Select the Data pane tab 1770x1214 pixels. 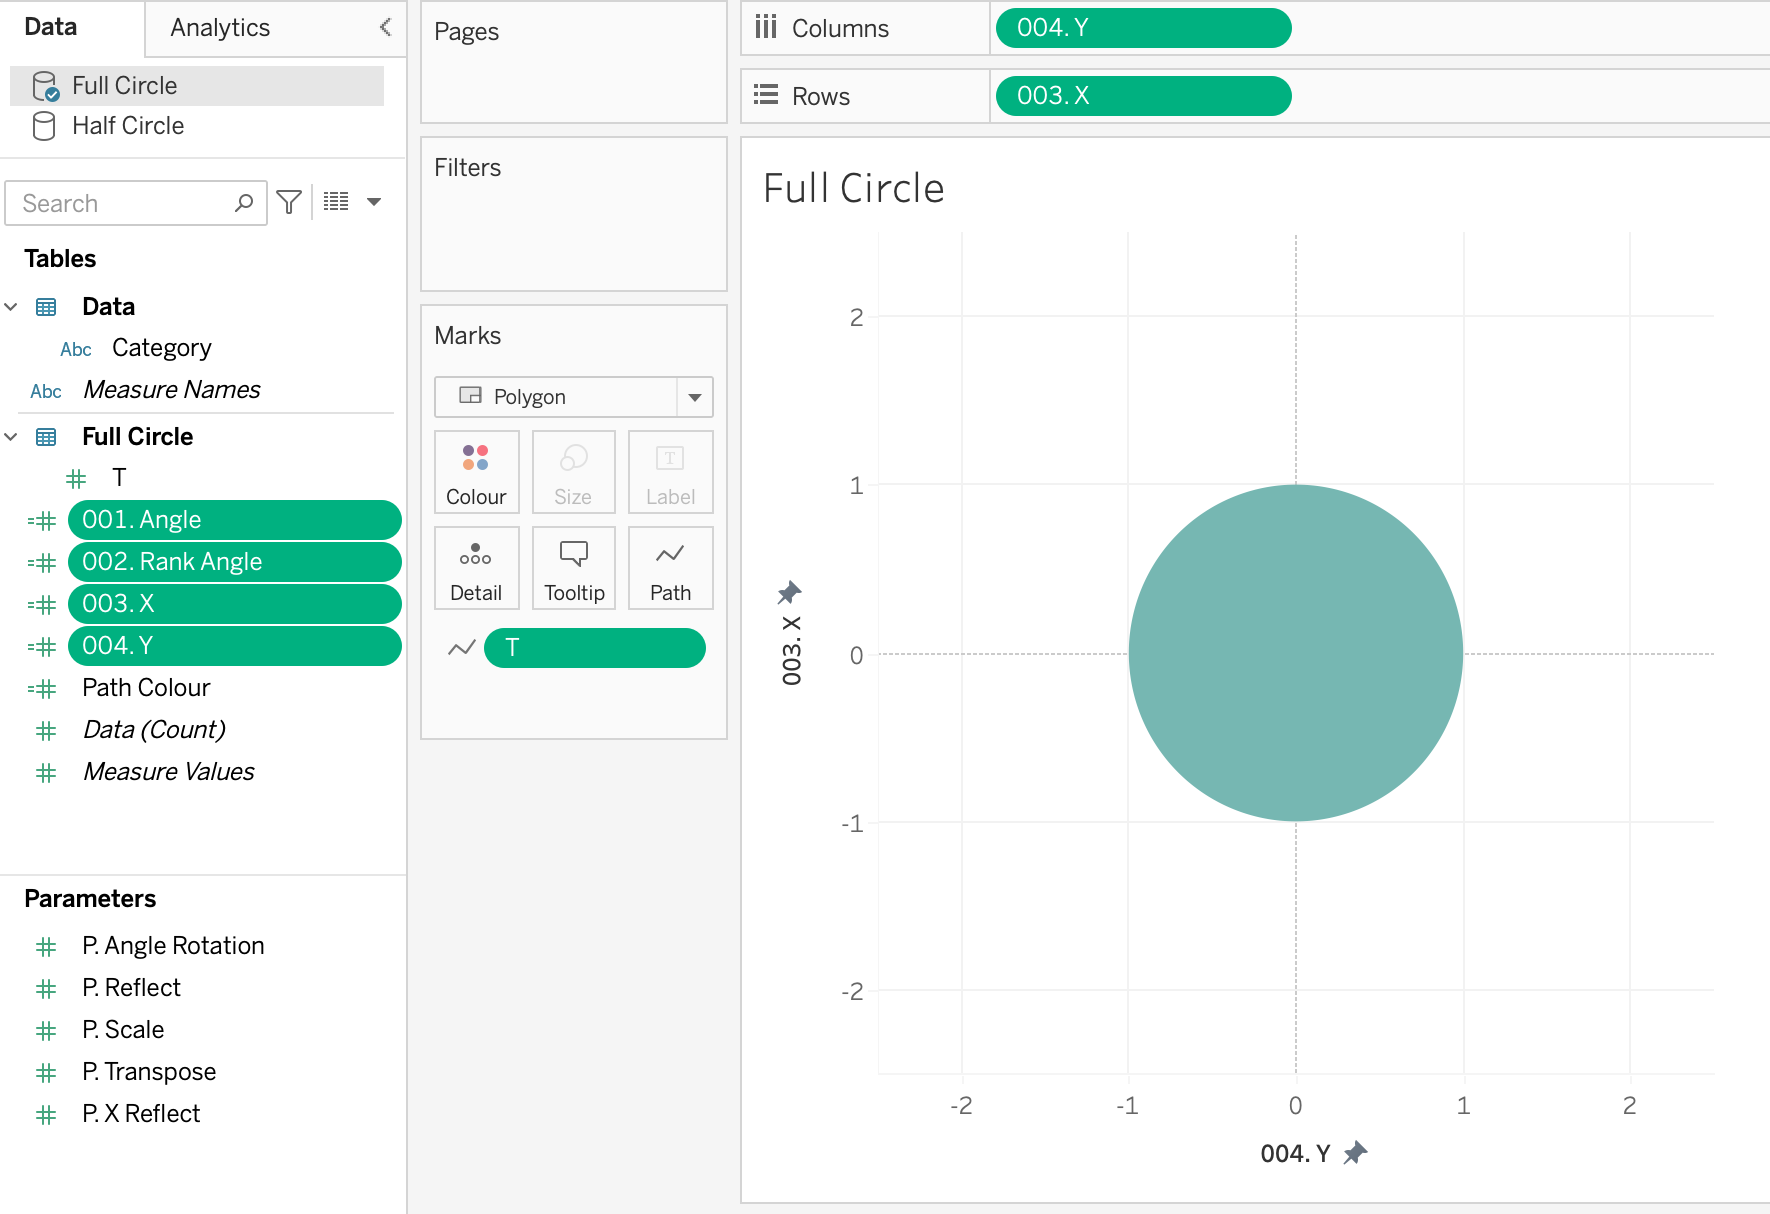51,27
